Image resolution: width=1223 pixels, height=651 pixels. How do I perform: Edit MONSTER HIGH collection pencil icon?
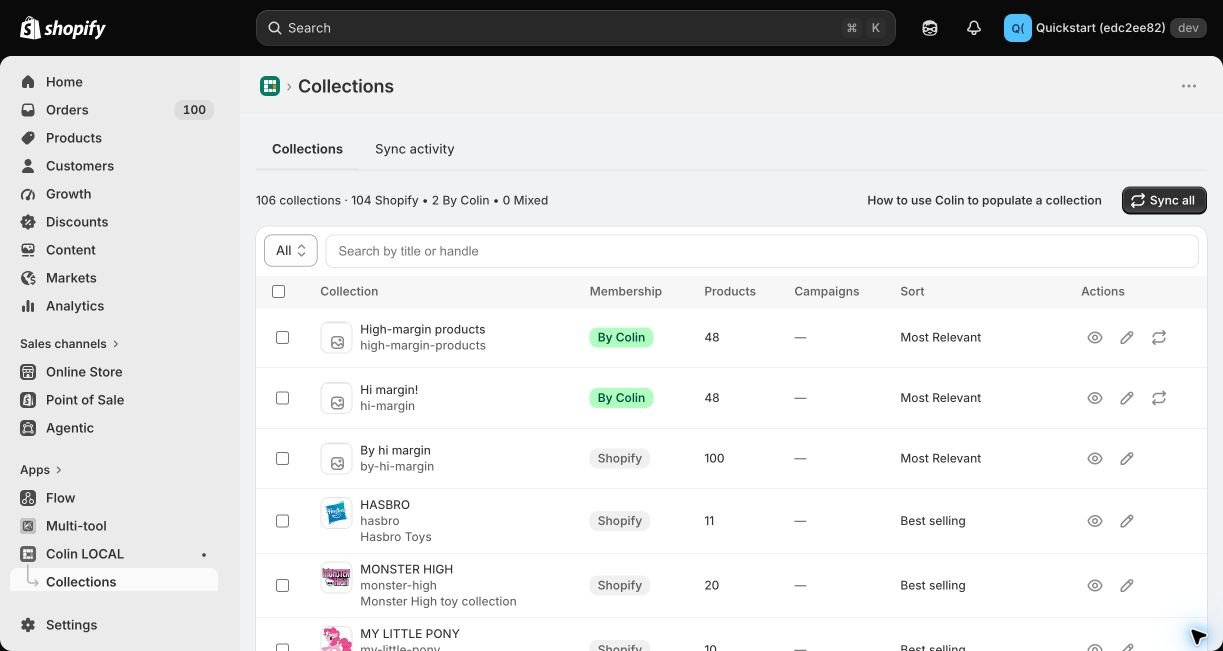(1127, 586)
